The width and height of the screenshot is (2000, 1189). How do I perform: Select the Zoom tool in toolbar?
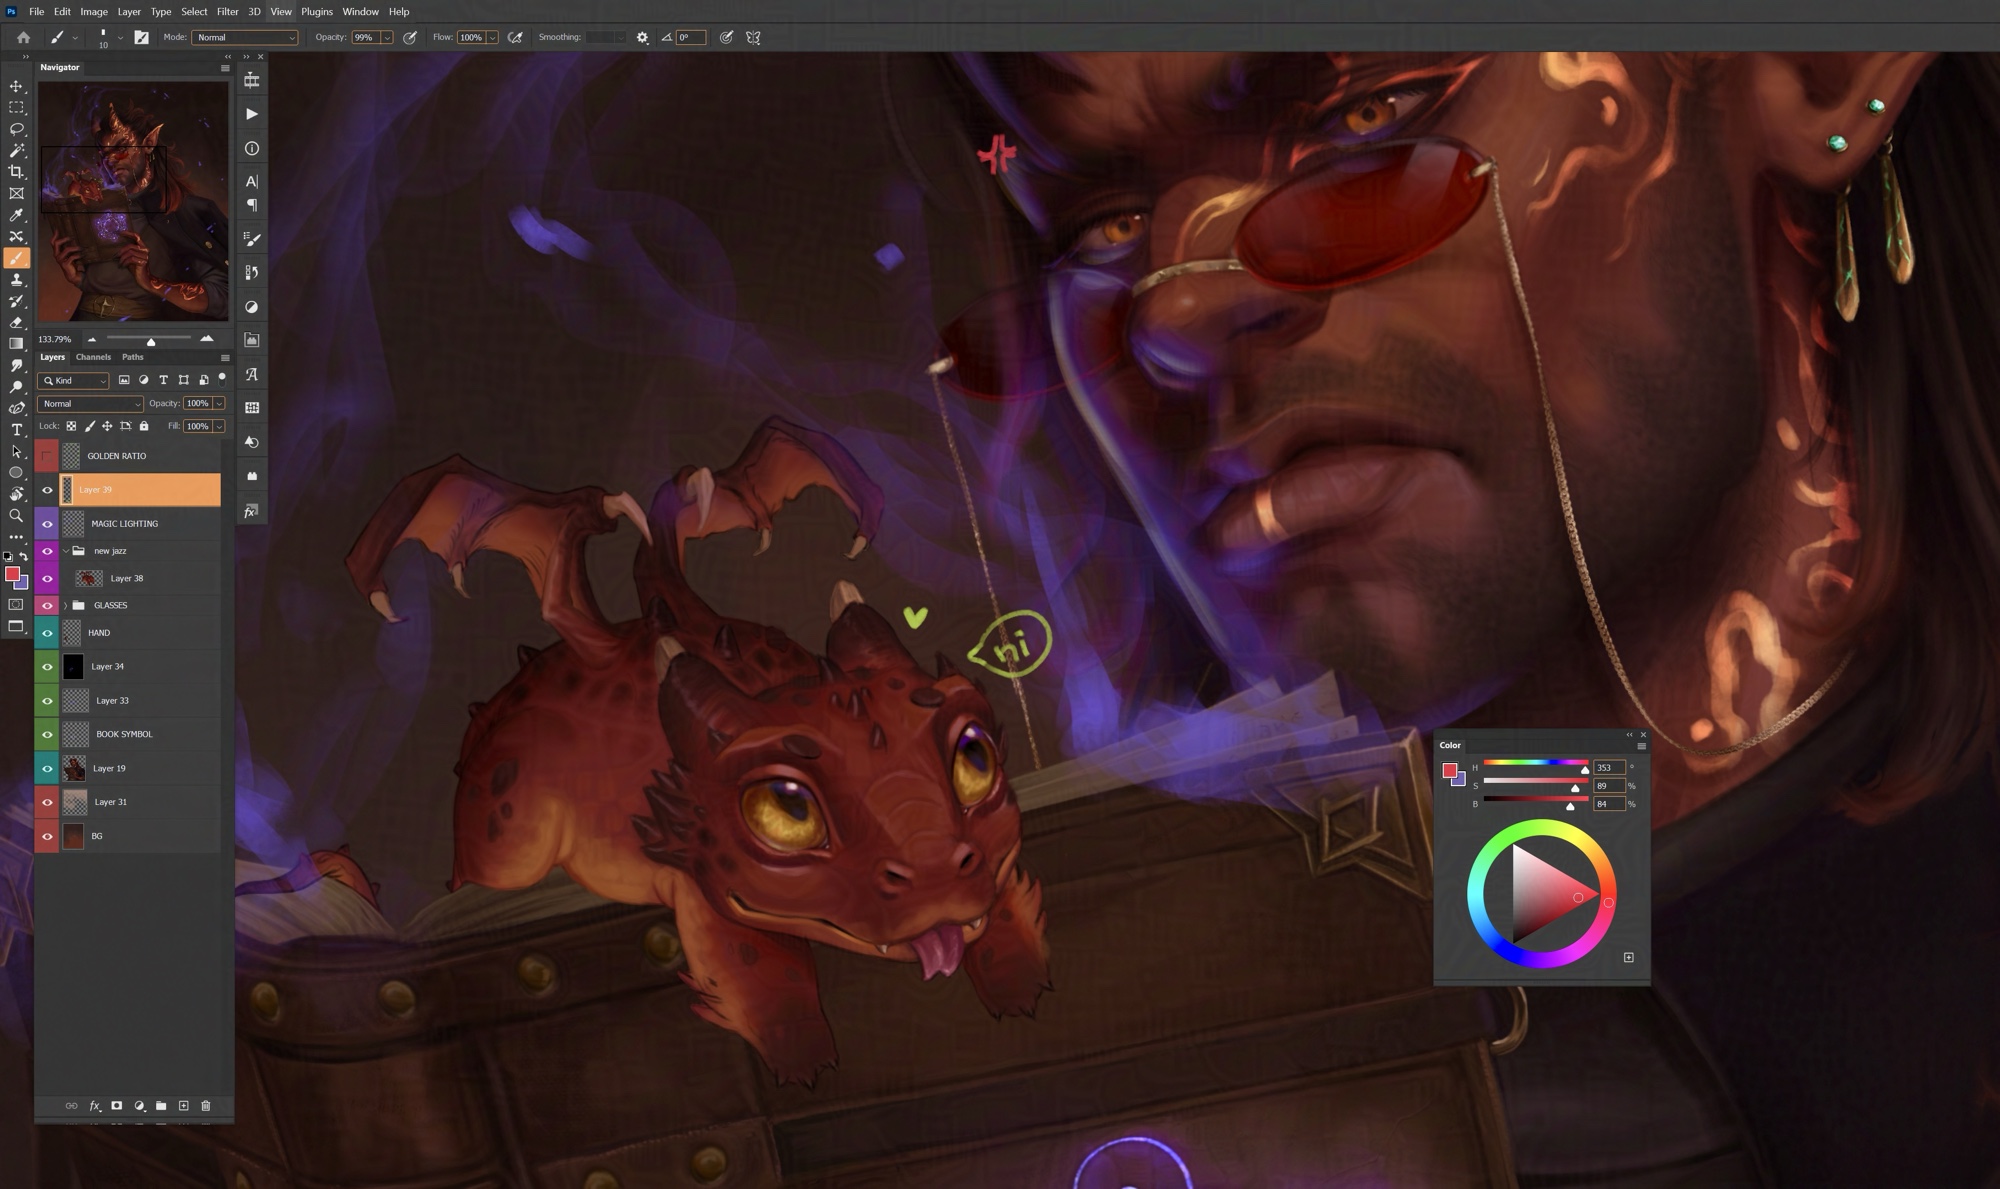click(x=16, y=515)
